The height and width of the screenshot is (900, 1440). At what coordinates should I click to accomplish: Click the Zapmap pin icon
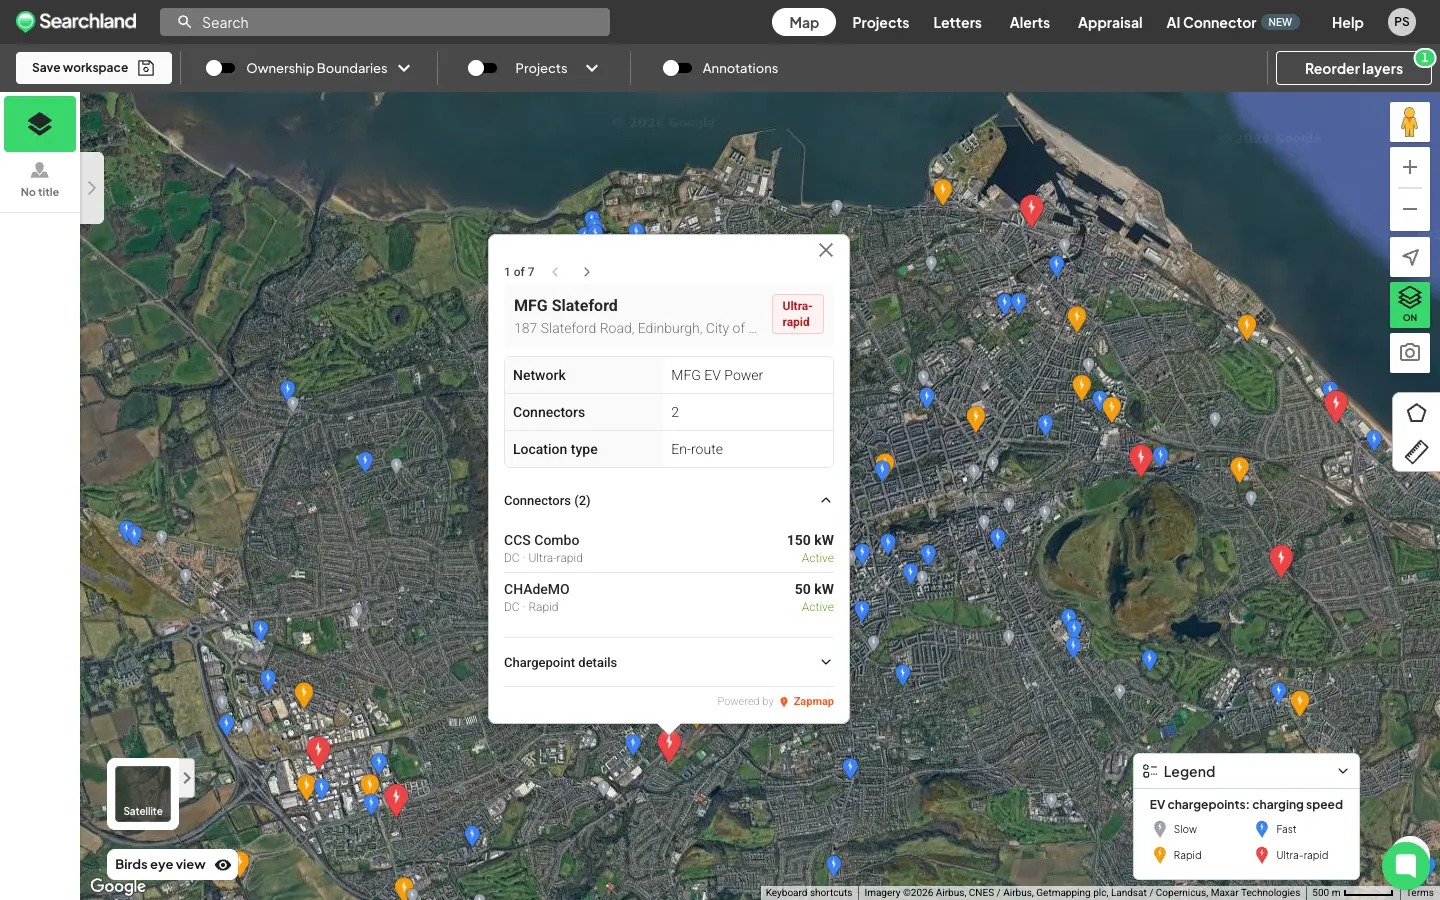[x=784, y=702]
